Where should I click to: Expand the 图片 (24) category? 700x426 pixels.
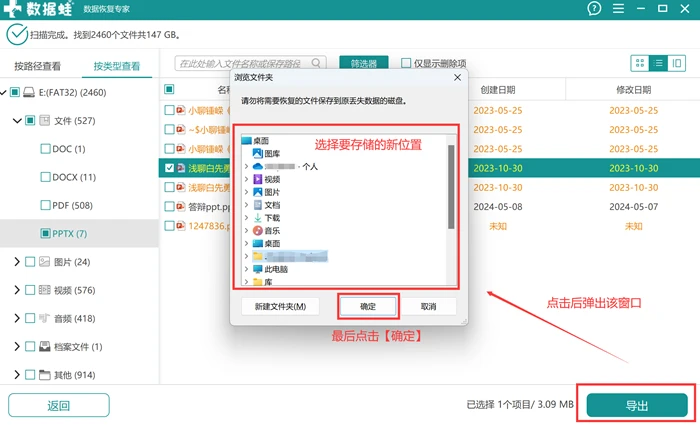tap(17, 262)
